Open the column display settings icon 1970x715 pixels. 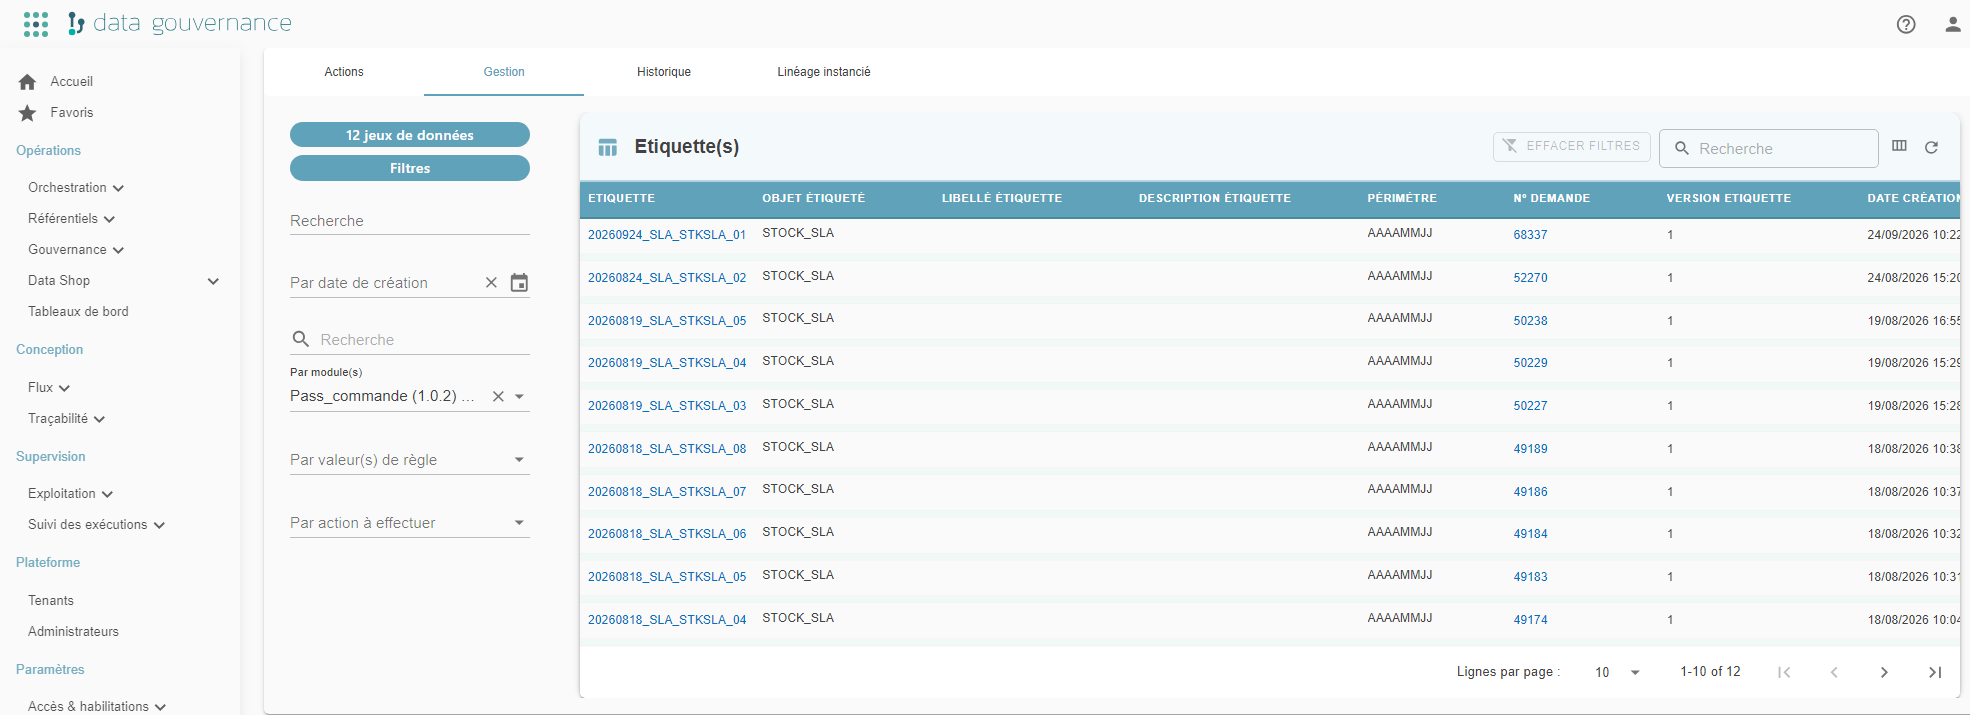pos(1899,146)
